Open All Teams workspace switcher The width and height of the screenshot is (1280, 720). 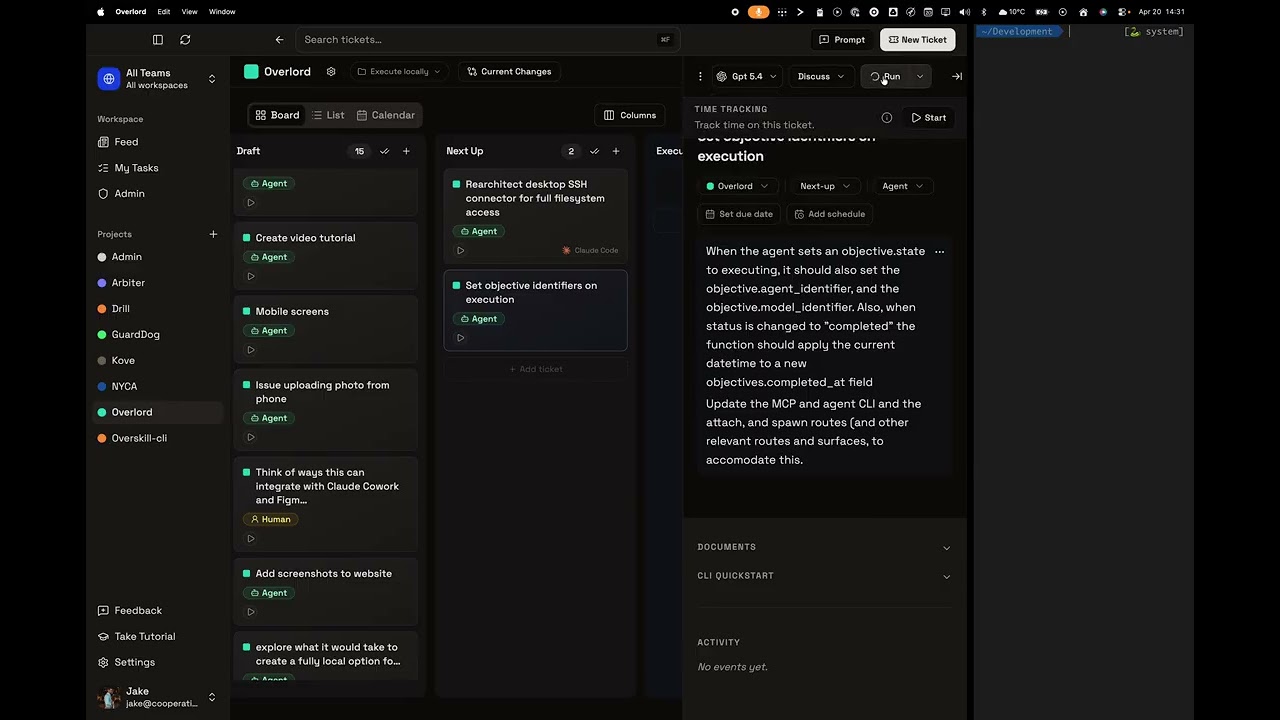point(157,79)
